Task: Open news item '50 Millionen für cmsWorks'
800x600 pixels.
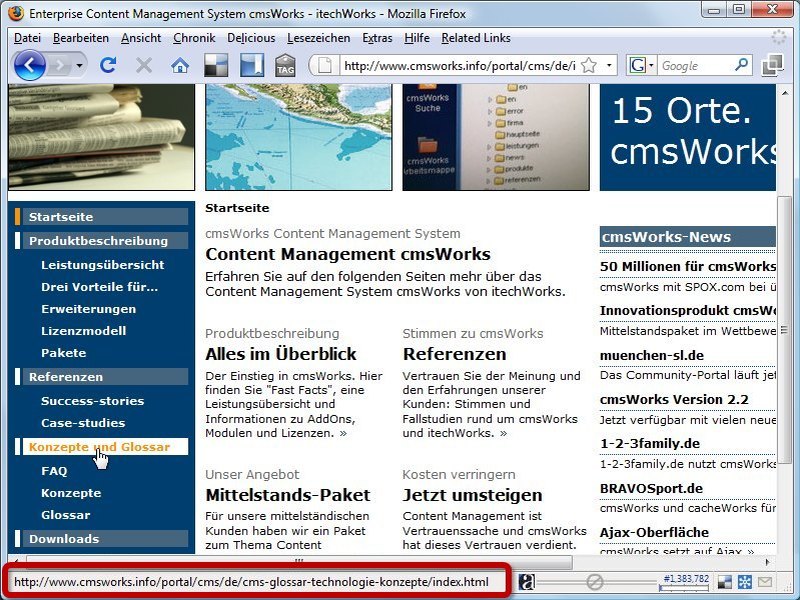Action: point(687,266)
